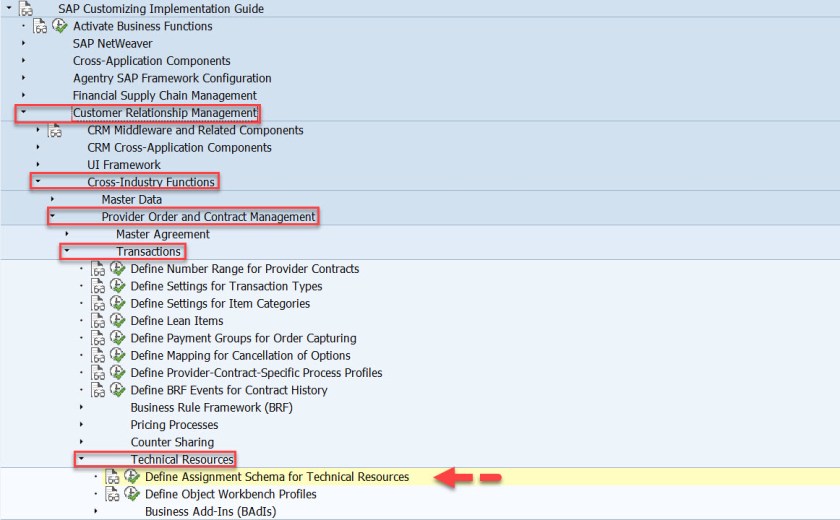Screen dimensions: 840x520
Task: Expand Agentry SAP Framework Configuration node
Action: [x=23, y=77]
